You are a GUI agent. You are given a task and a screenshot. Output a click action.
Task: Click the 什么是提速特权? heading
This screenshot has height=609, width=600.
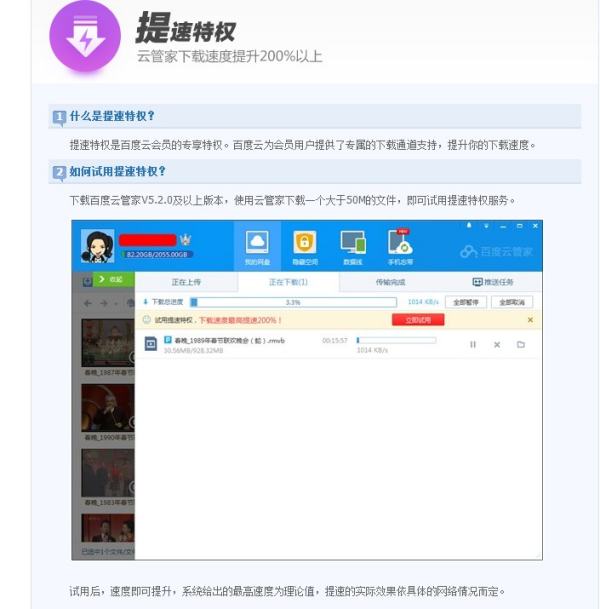point(112,116)
